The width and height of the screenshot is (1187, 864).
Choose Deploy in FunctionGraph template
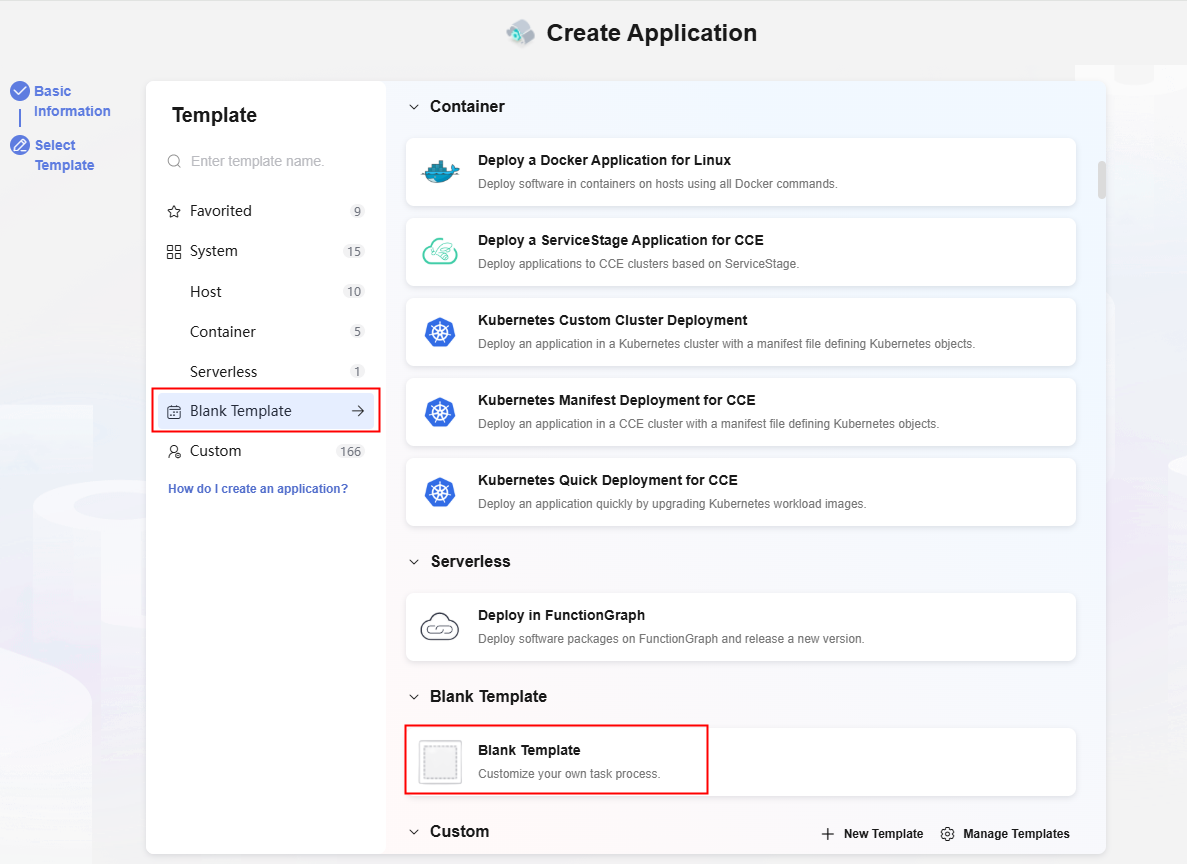click(x=740, y=627)
